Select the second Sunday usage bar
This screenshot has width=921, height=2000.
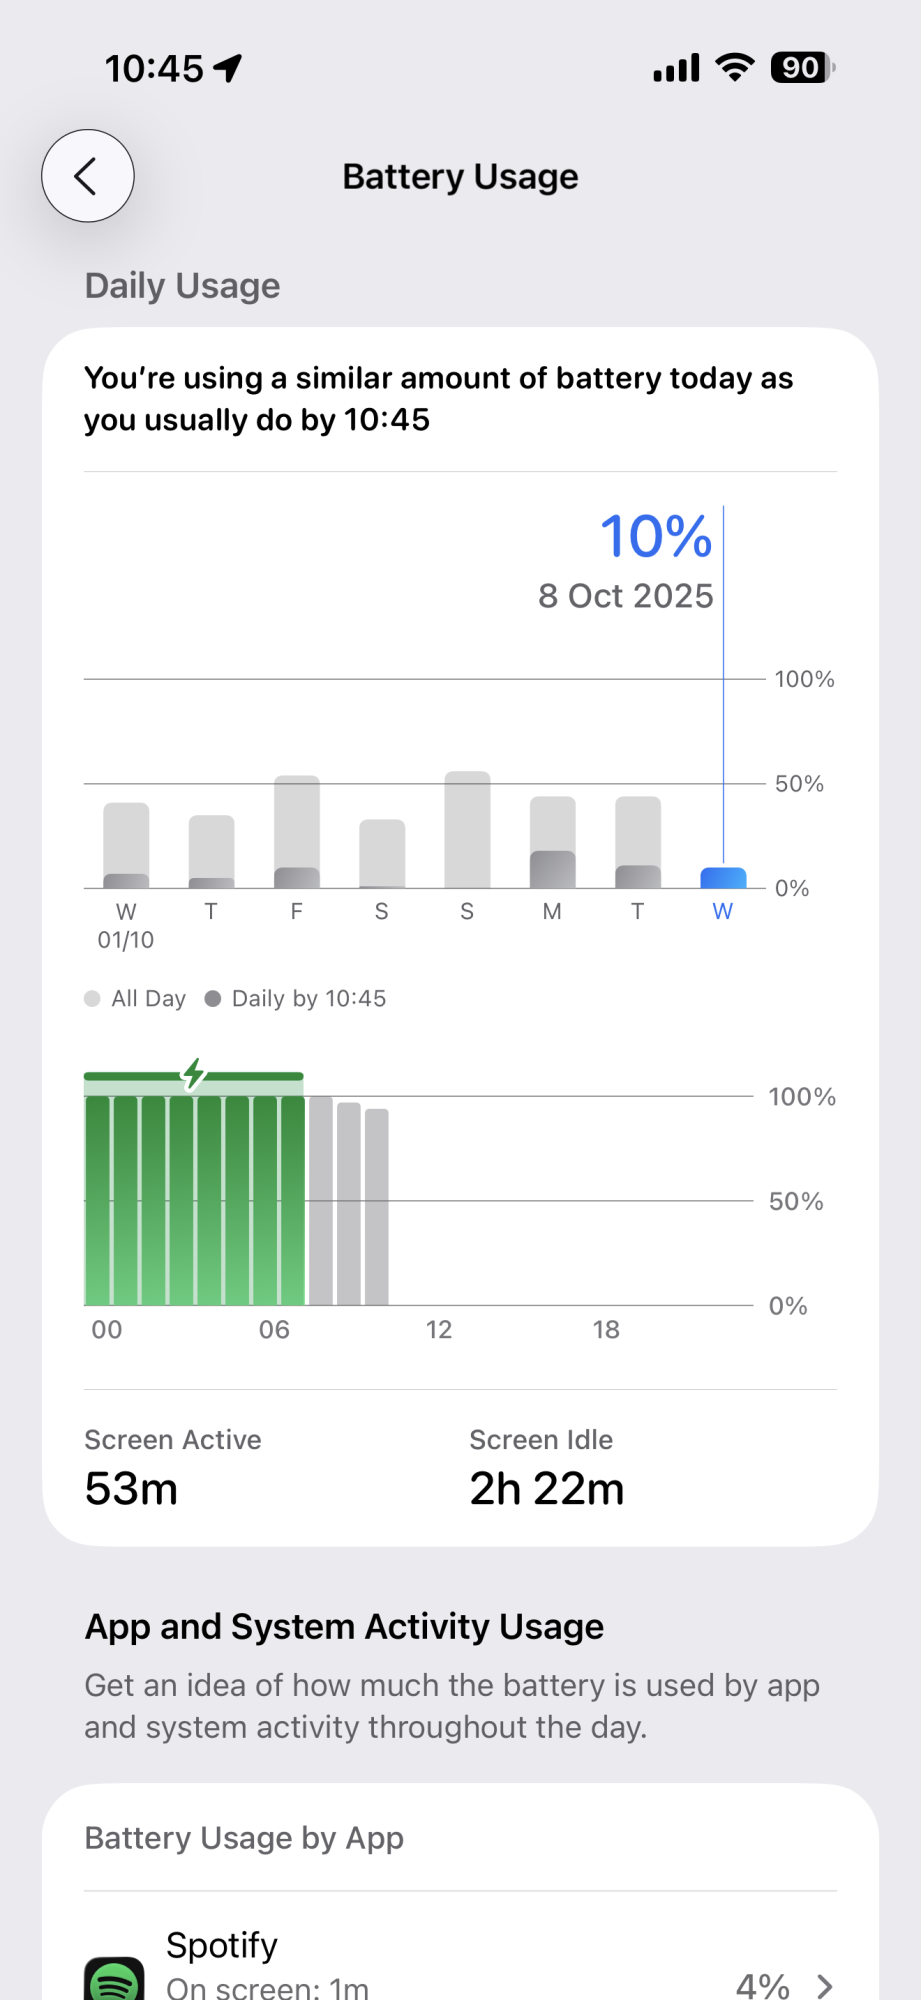[467, 830]
